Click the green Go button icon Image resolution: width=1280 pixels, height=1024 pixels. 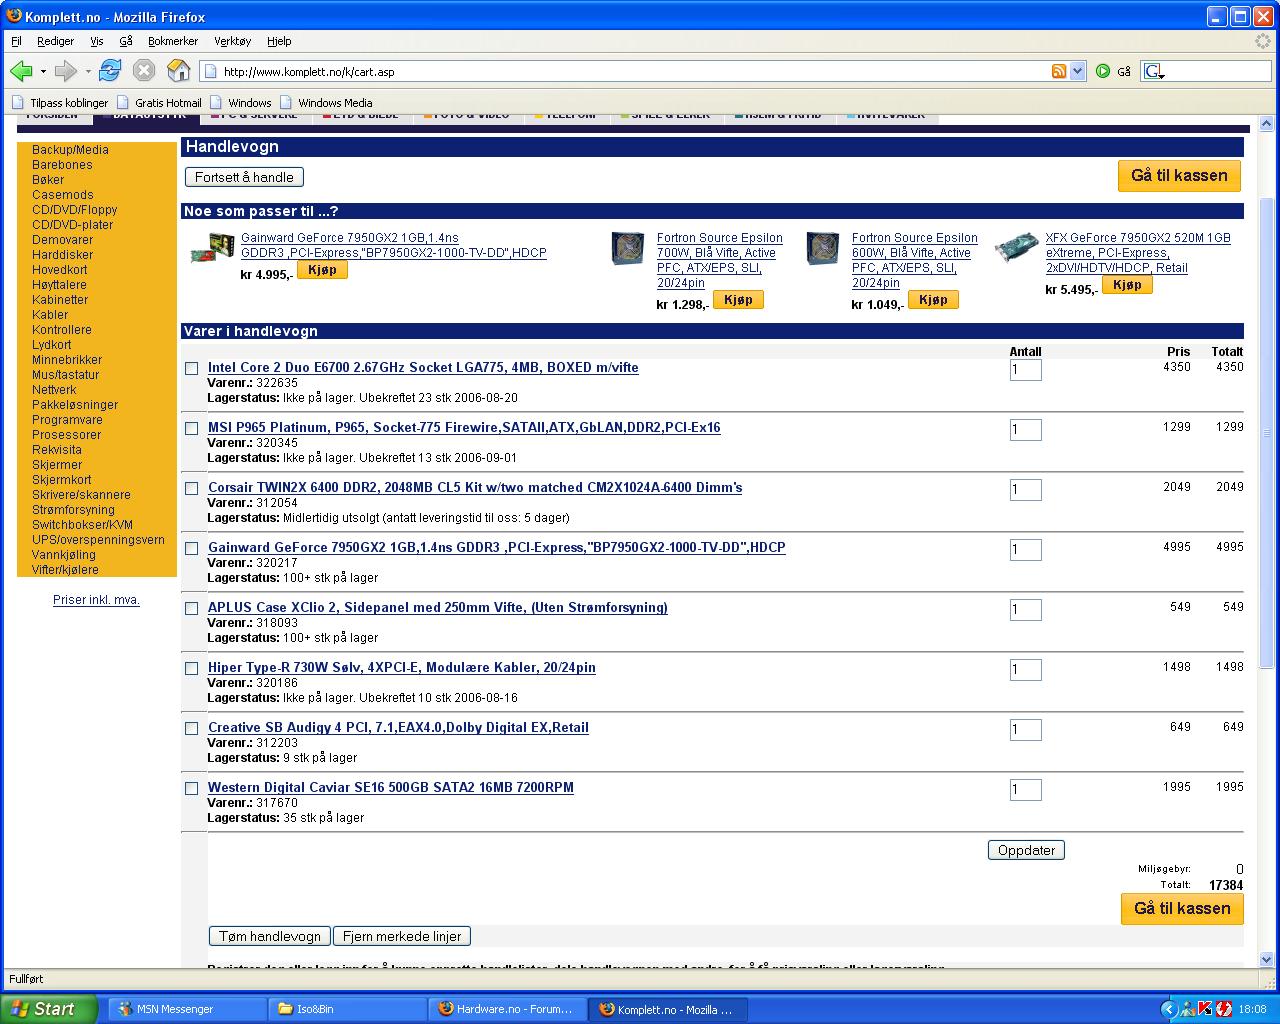click(1103, 71)
